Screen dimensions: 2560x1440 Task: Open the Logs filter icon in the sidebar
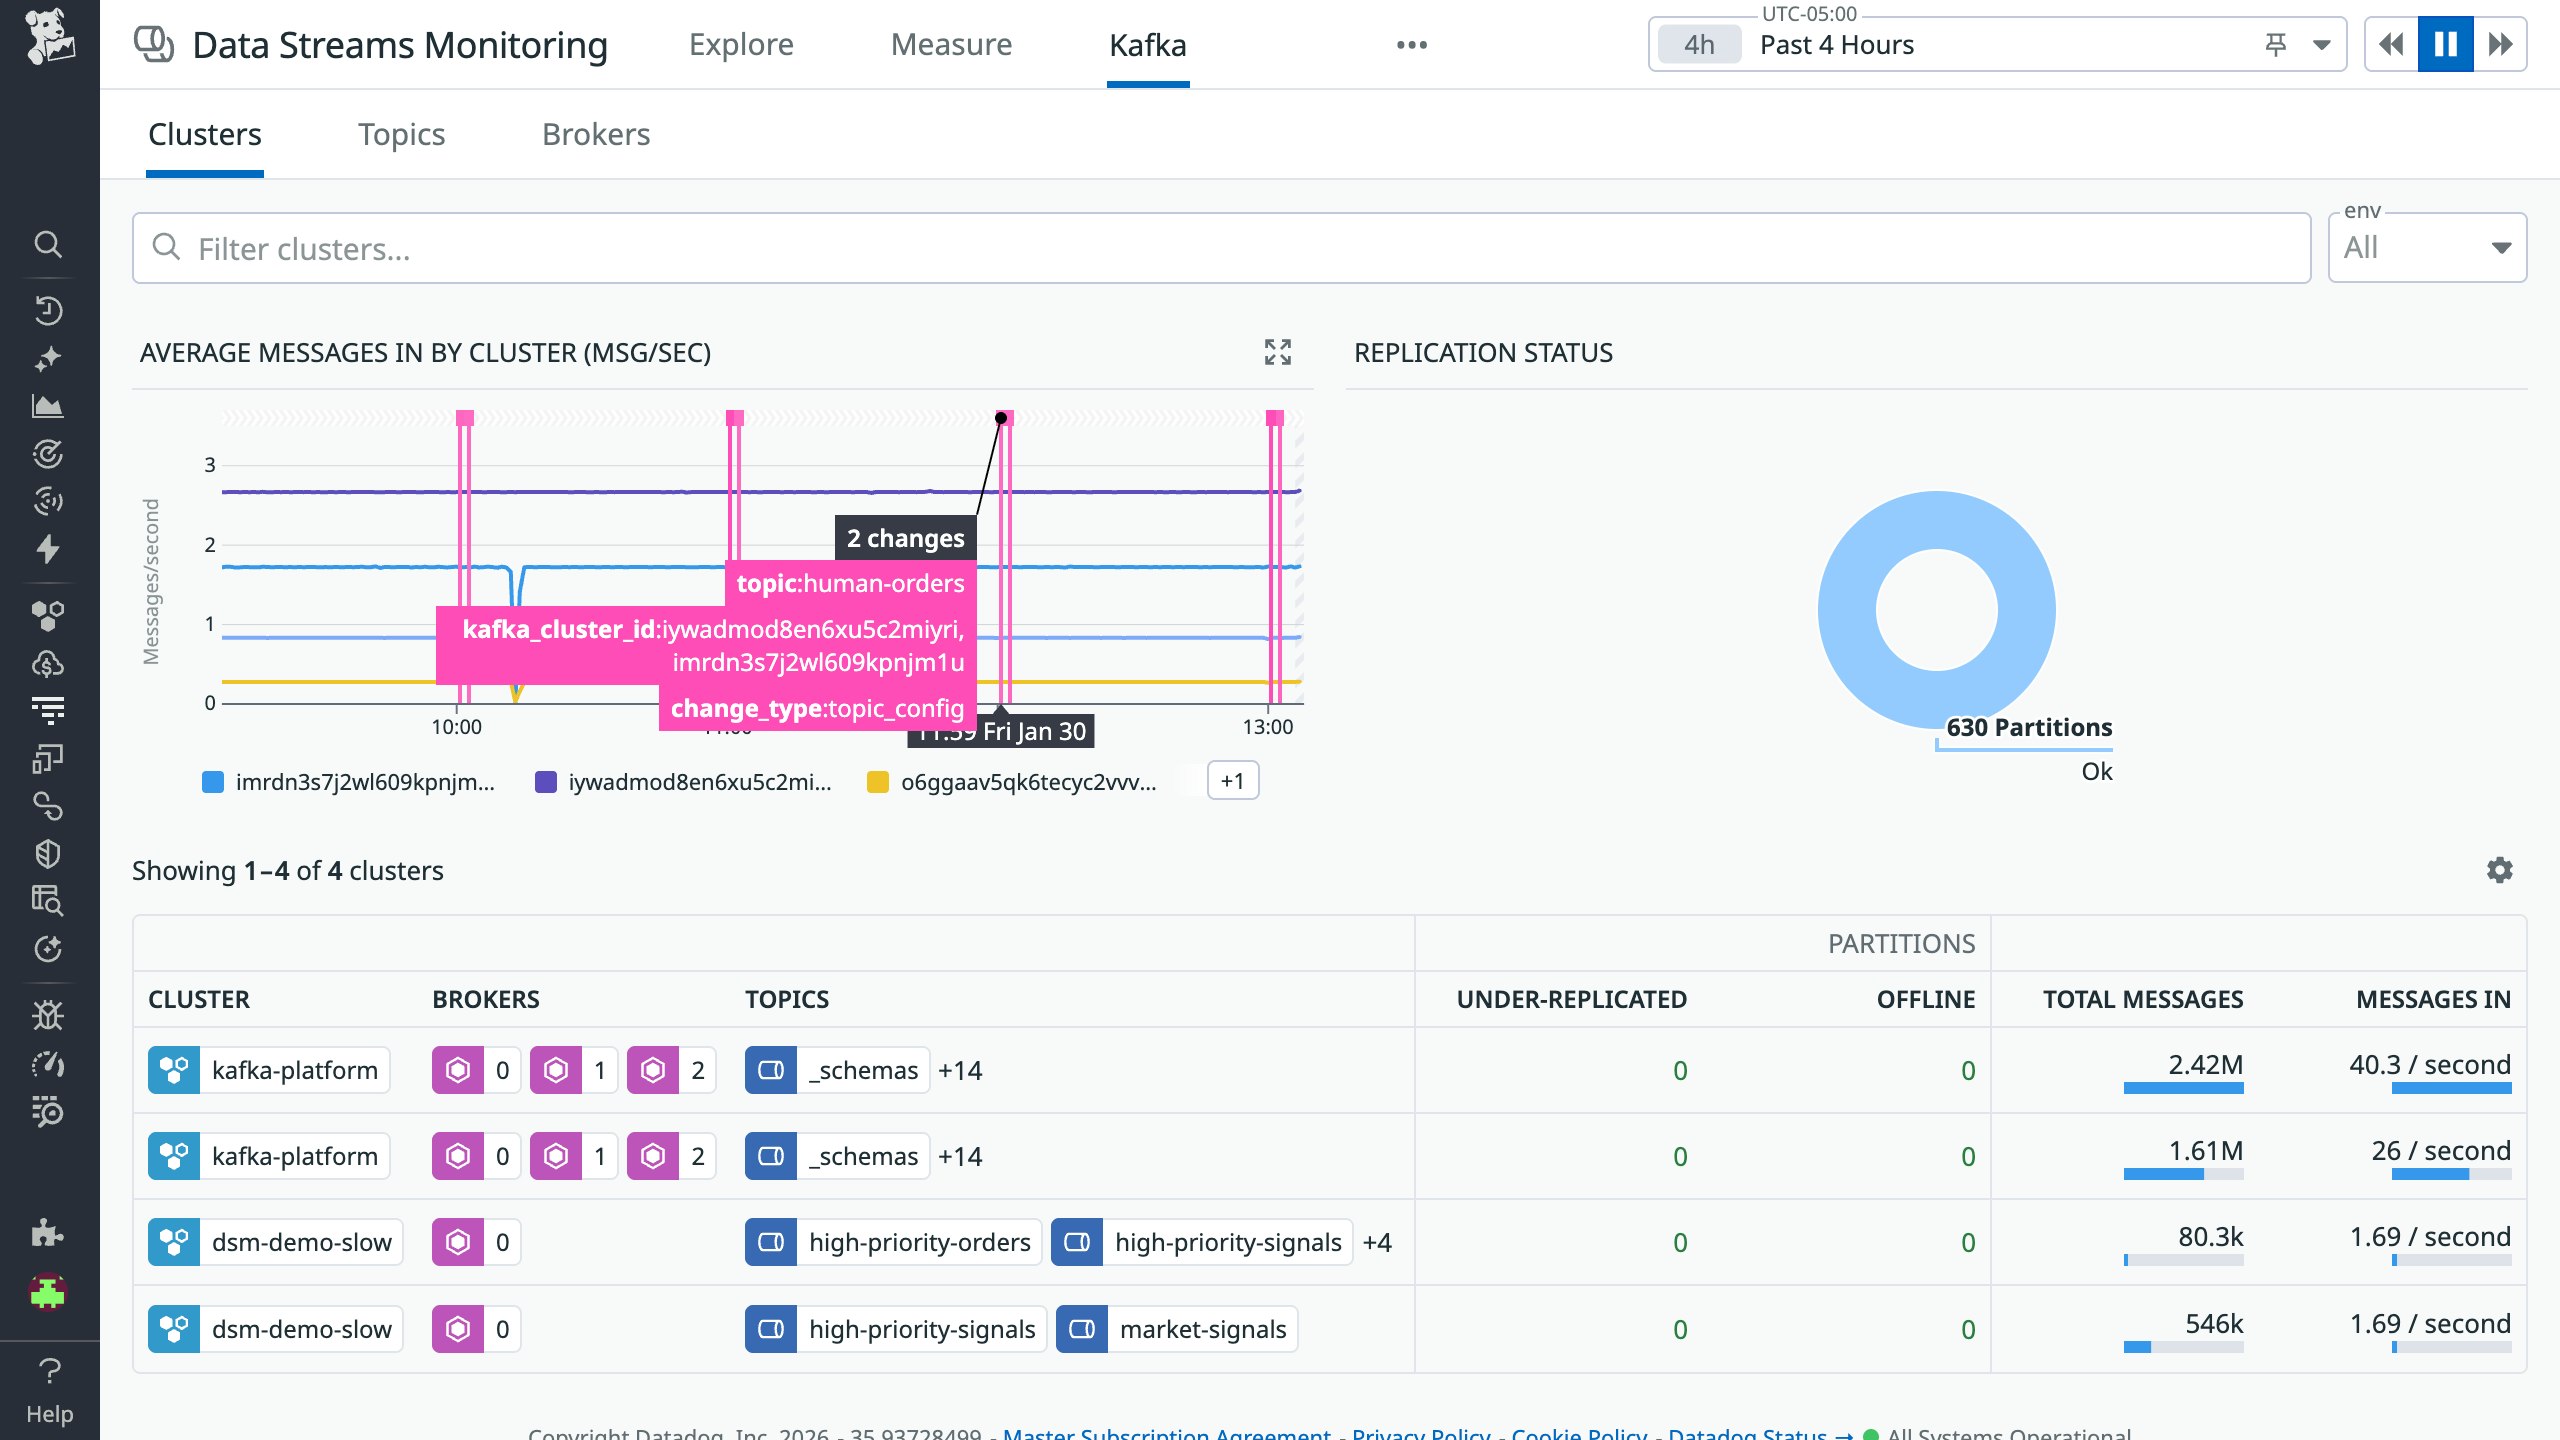point(48,710)
